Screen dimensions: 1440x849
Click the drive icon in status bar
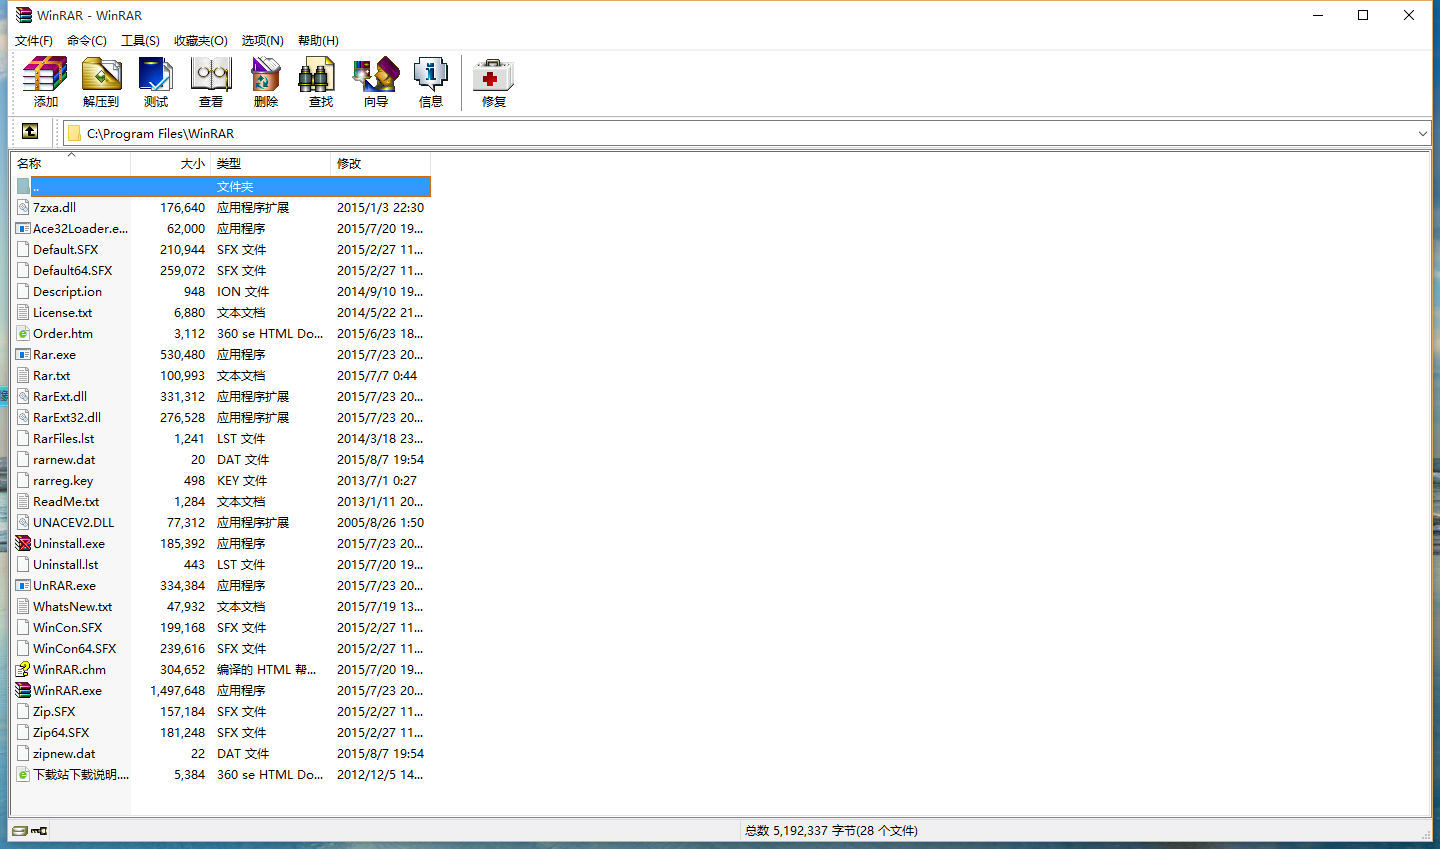coord(20,831)
